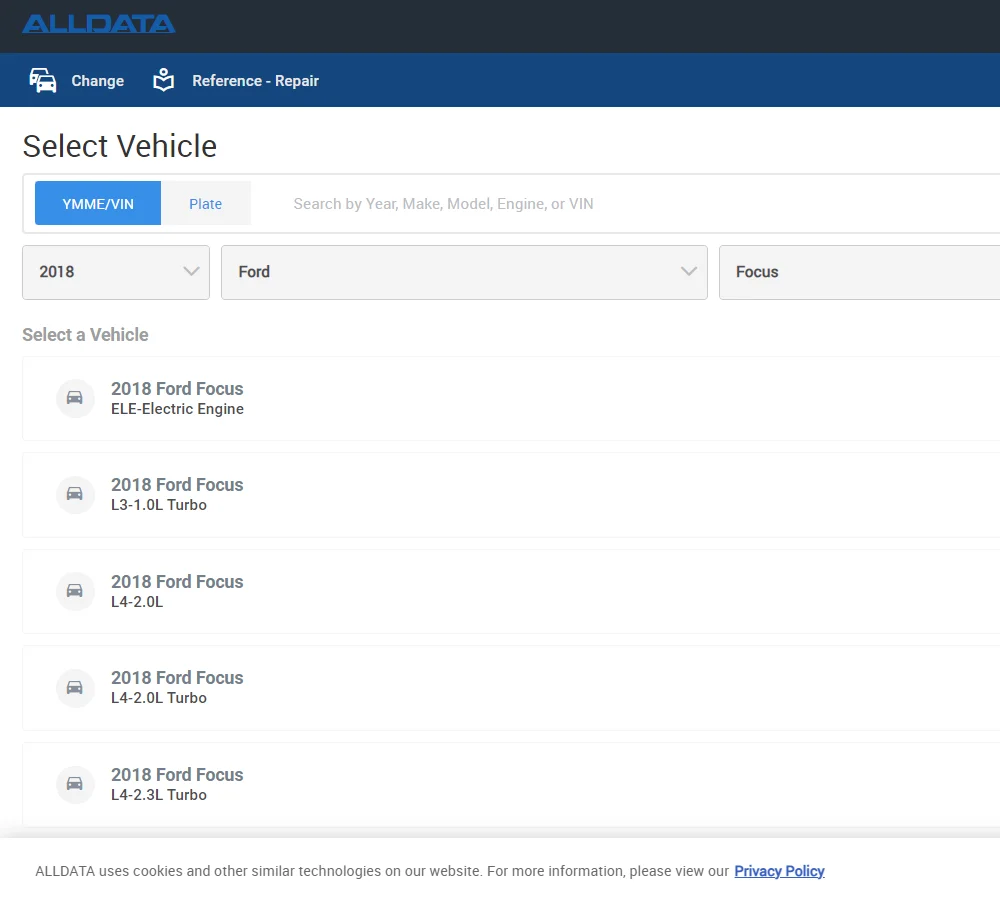Image resolution: width=1000 pixels, height=900 pixels.
Task: Select 2018 Ford Focus ELE-Electric Engine
Action: click(177, 398)
